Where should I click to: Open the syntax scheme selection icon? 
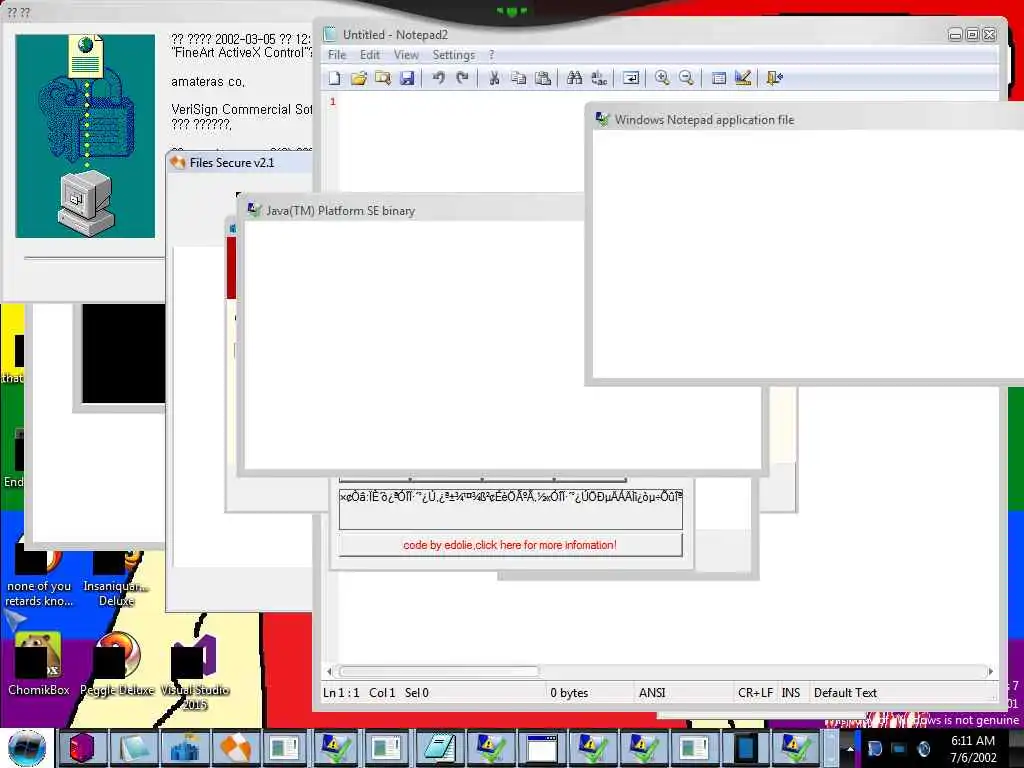click(x=718, y=78)
